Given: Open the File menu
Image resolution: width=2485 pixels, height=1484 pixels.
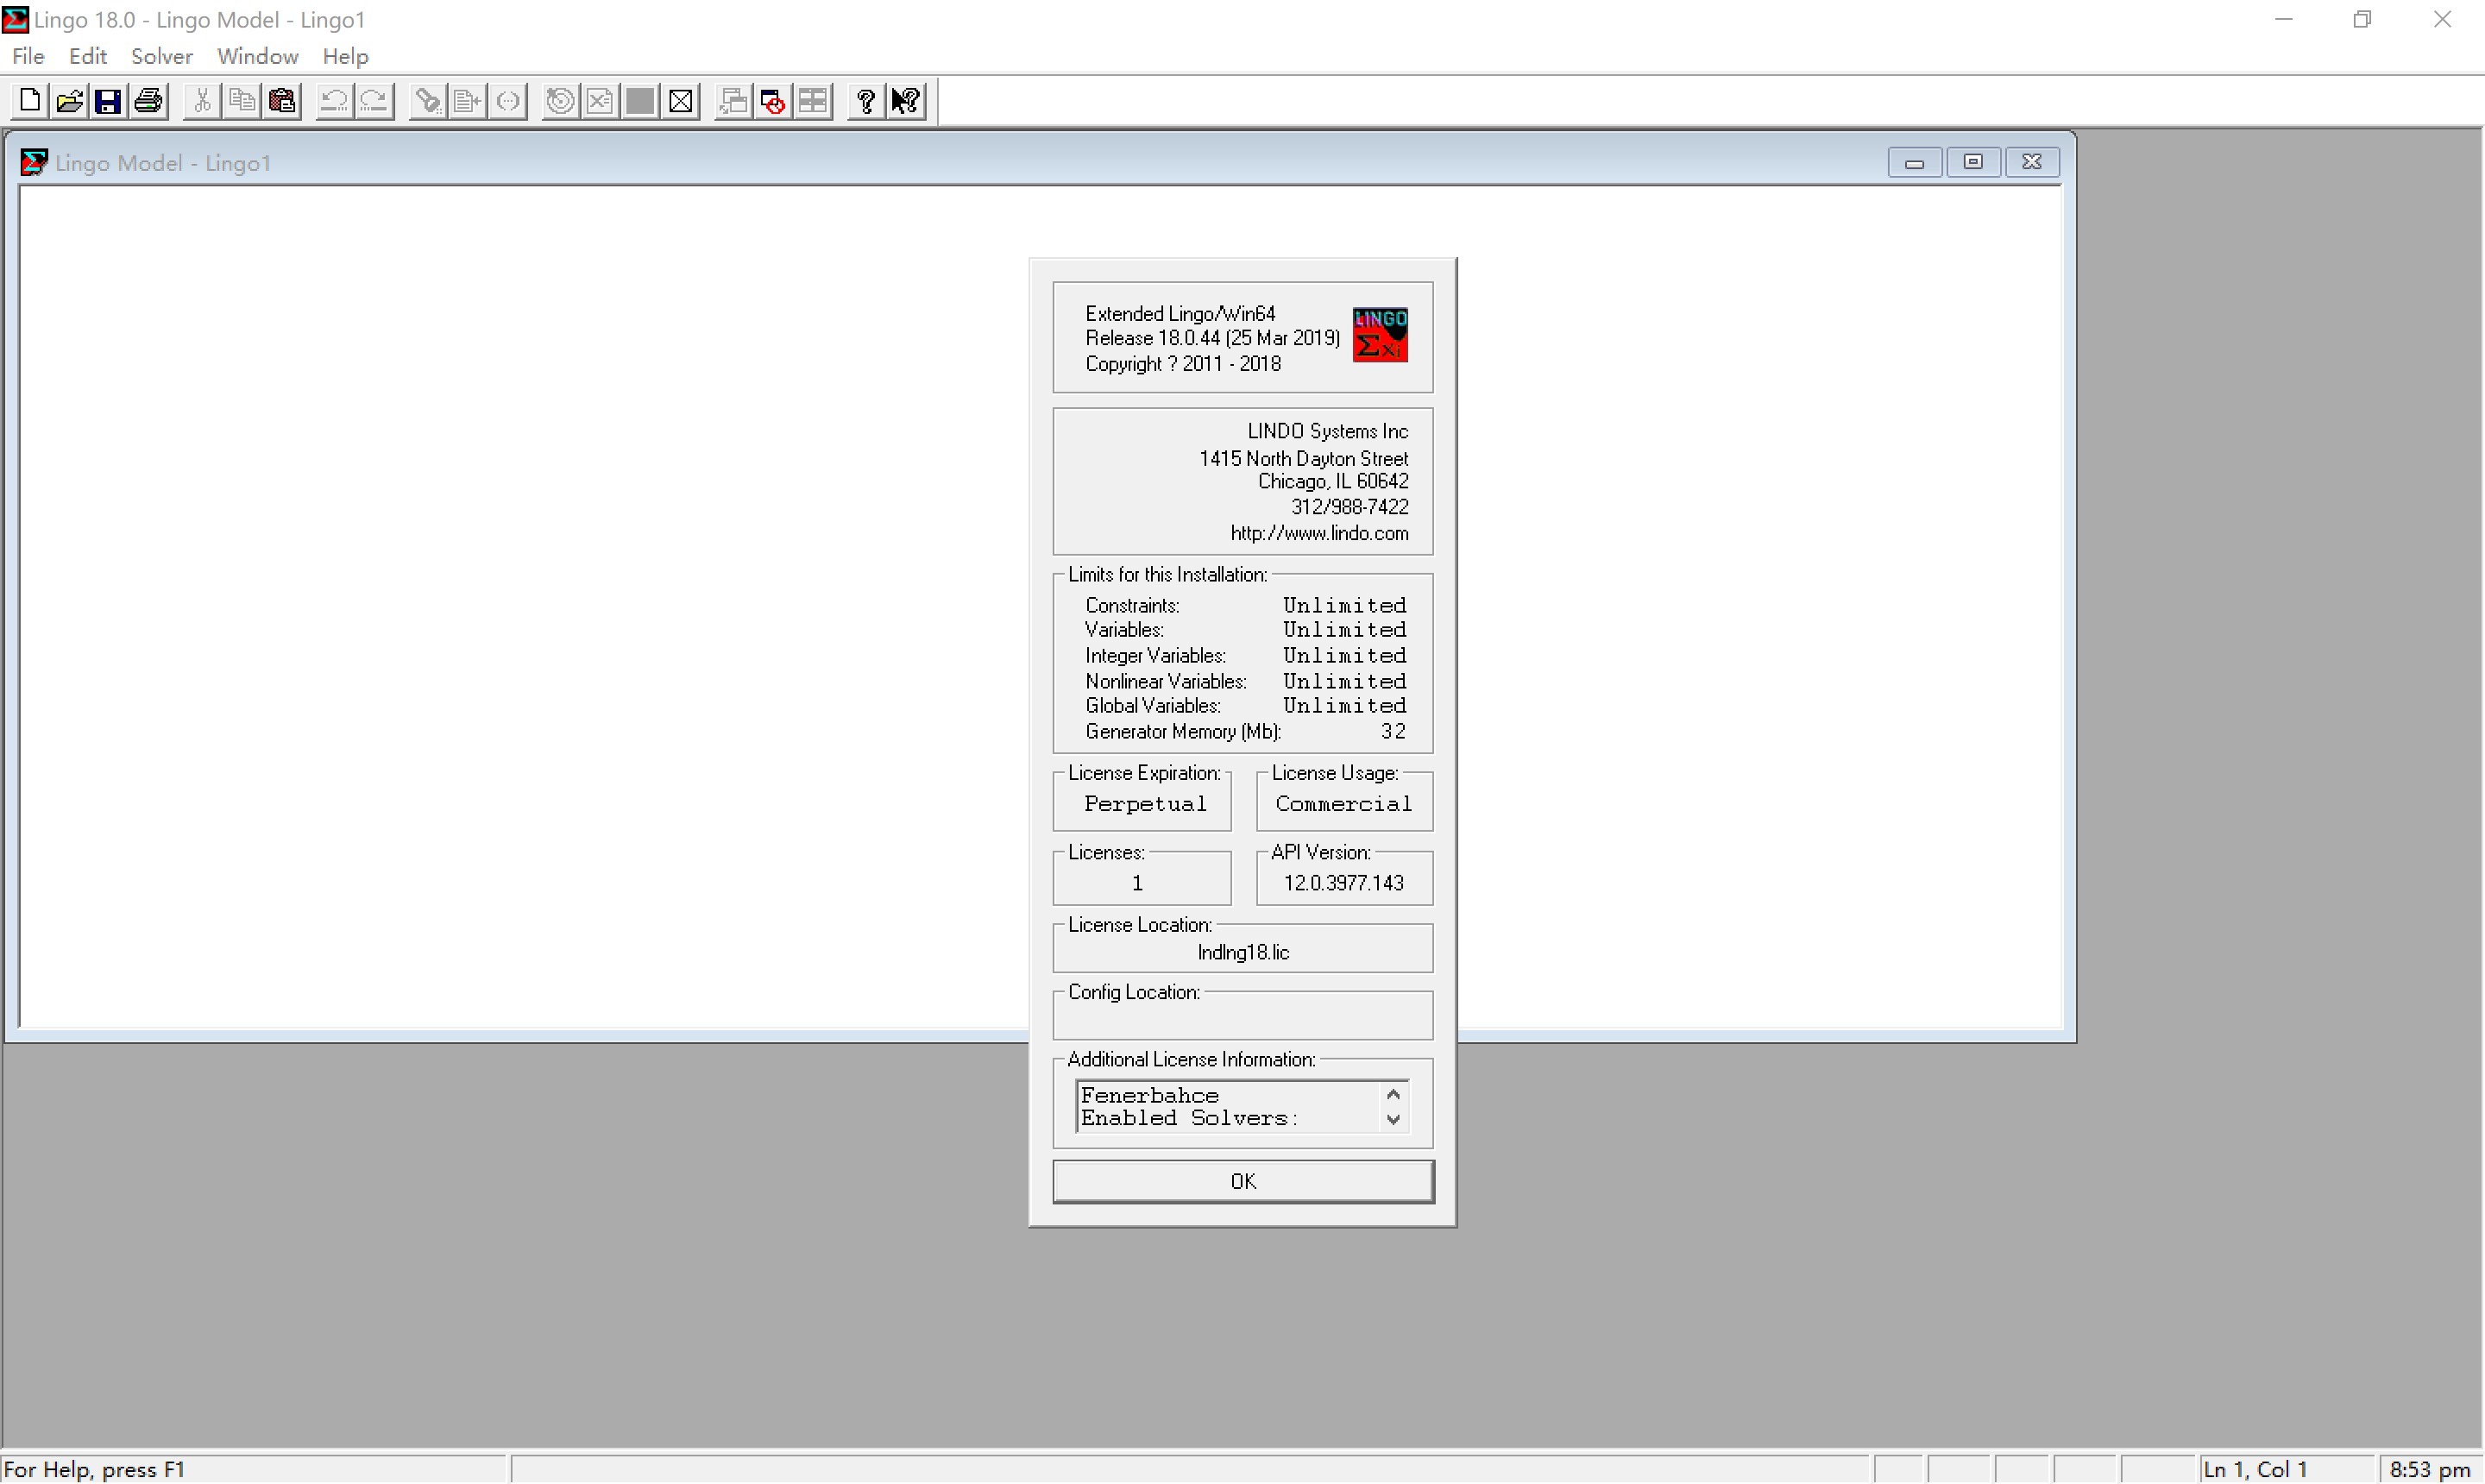Looking at the screenshot, I should [28, 56].
